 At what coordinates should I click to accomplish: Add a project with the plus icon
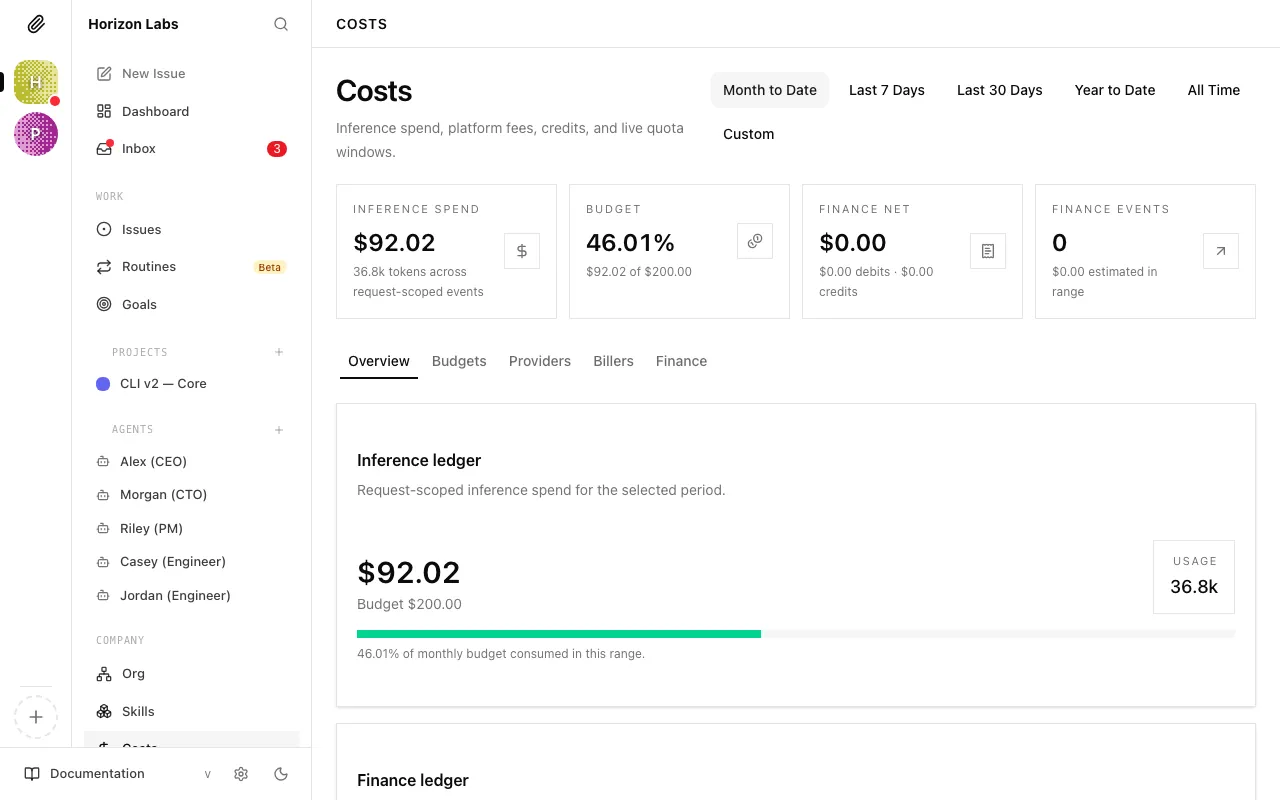pos(279,352)
